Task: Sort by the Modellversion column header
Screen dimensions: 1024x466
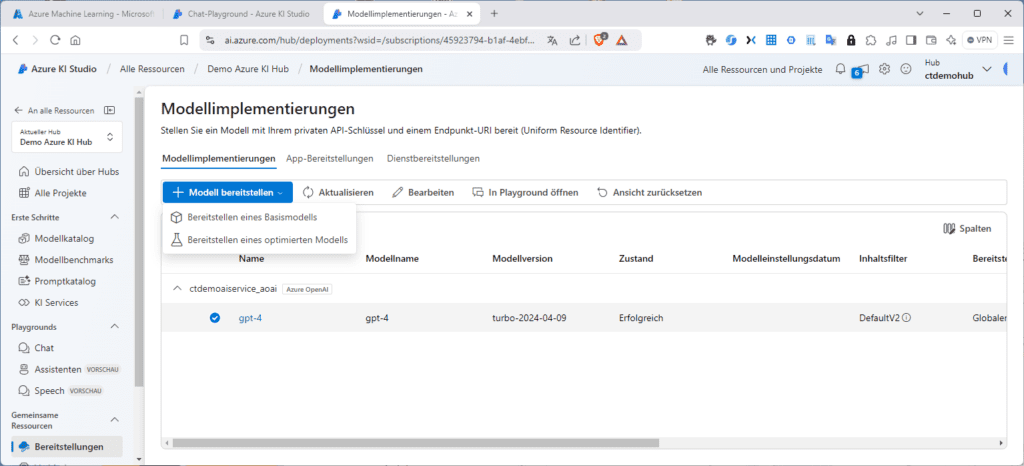Action: pyautogui.click(x=522, y=258)
